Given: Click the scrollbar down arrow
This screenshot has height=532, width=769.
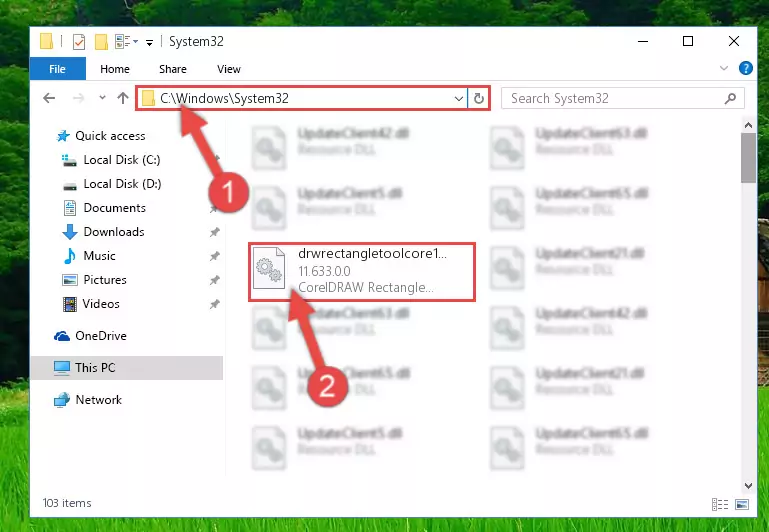Looking at the screenshot, I should (748, 485).
